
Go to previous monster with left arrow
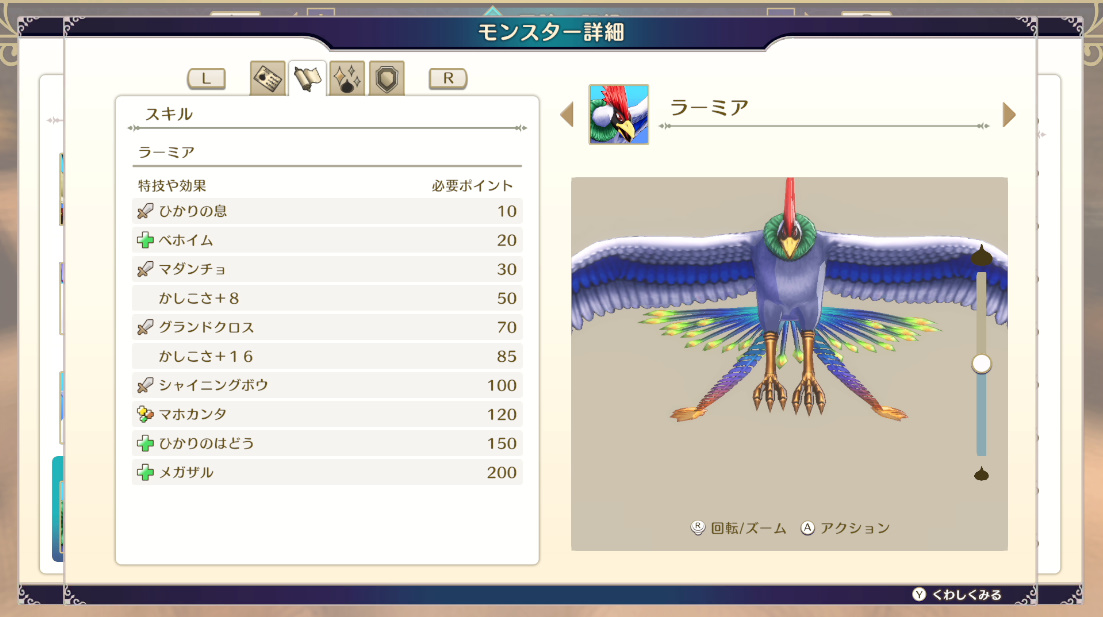point(567,115)
